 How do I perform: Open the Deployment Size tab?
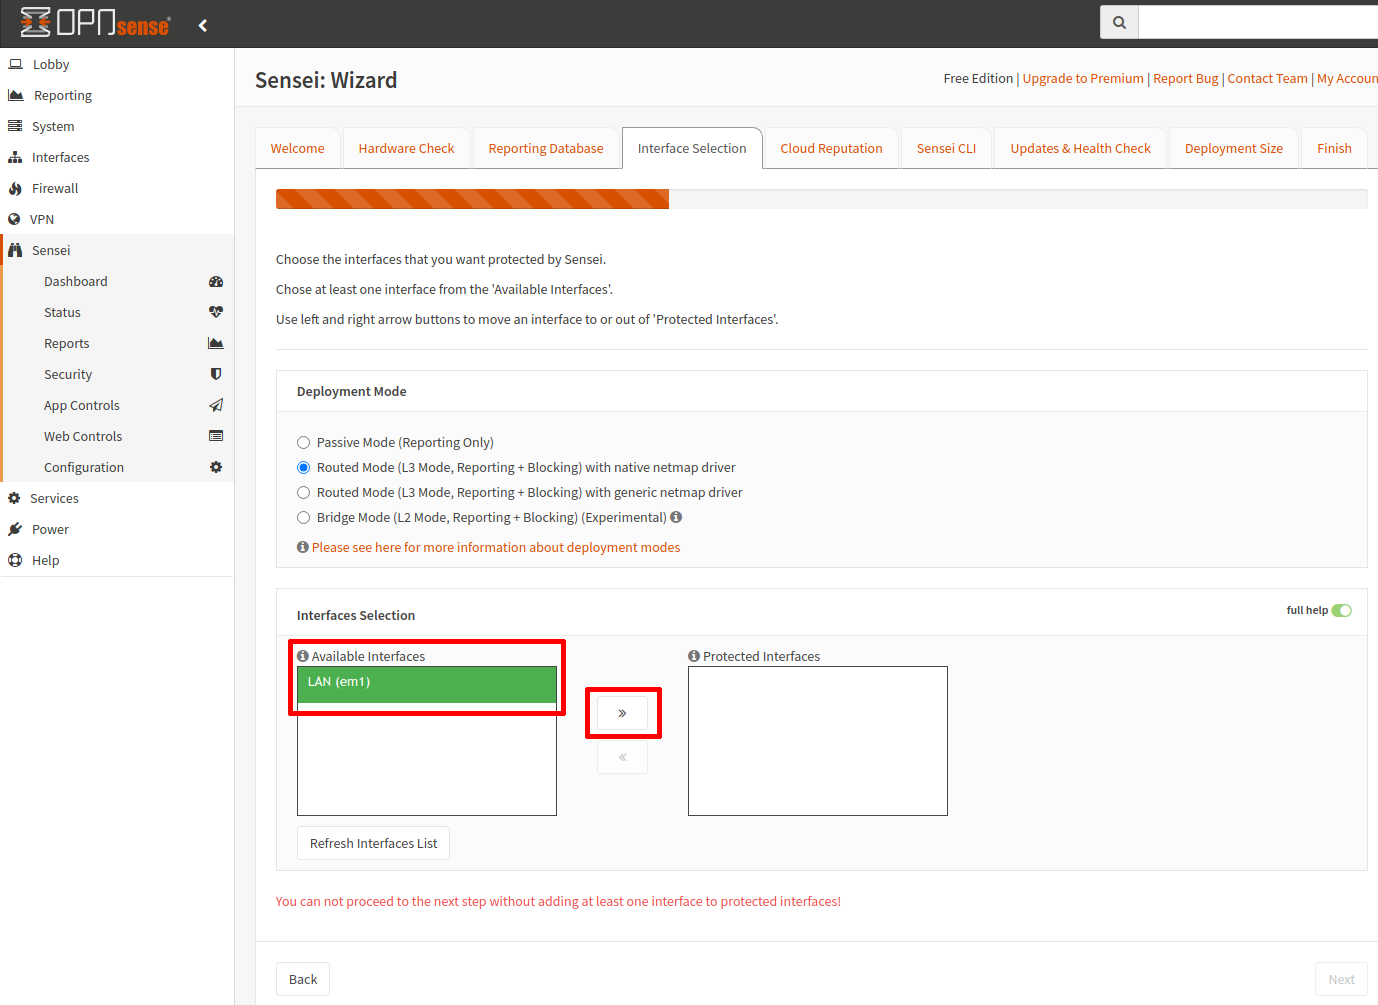[1233, 147]
